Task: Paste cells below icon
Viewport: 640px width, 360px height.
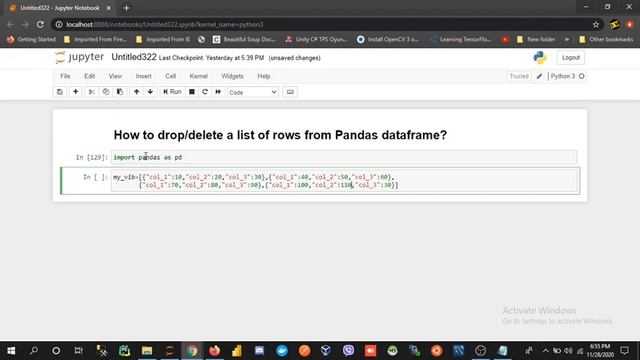Action: [x=120, y=92]
